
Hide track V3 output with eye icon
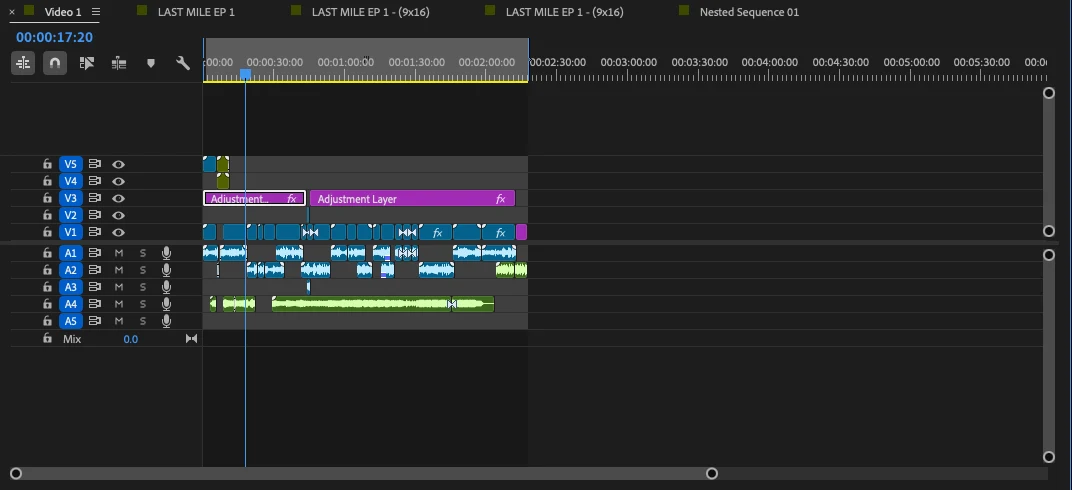click(x=118, y=198)
